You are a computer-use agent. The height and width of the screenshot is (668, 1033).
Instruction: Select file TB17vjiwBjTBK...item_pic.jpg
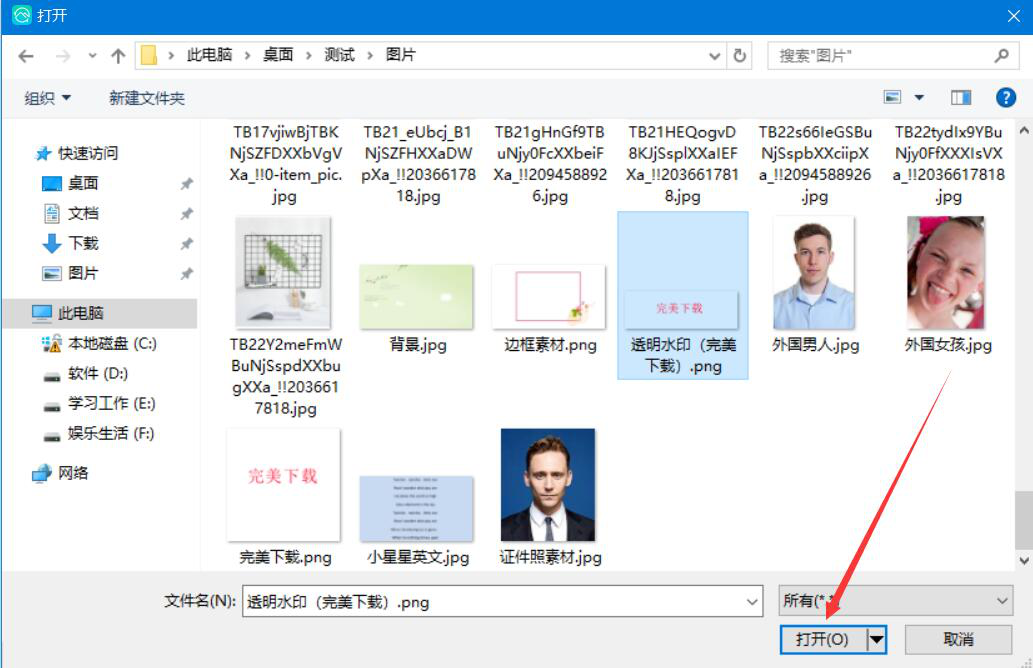[x=285, y=164]
